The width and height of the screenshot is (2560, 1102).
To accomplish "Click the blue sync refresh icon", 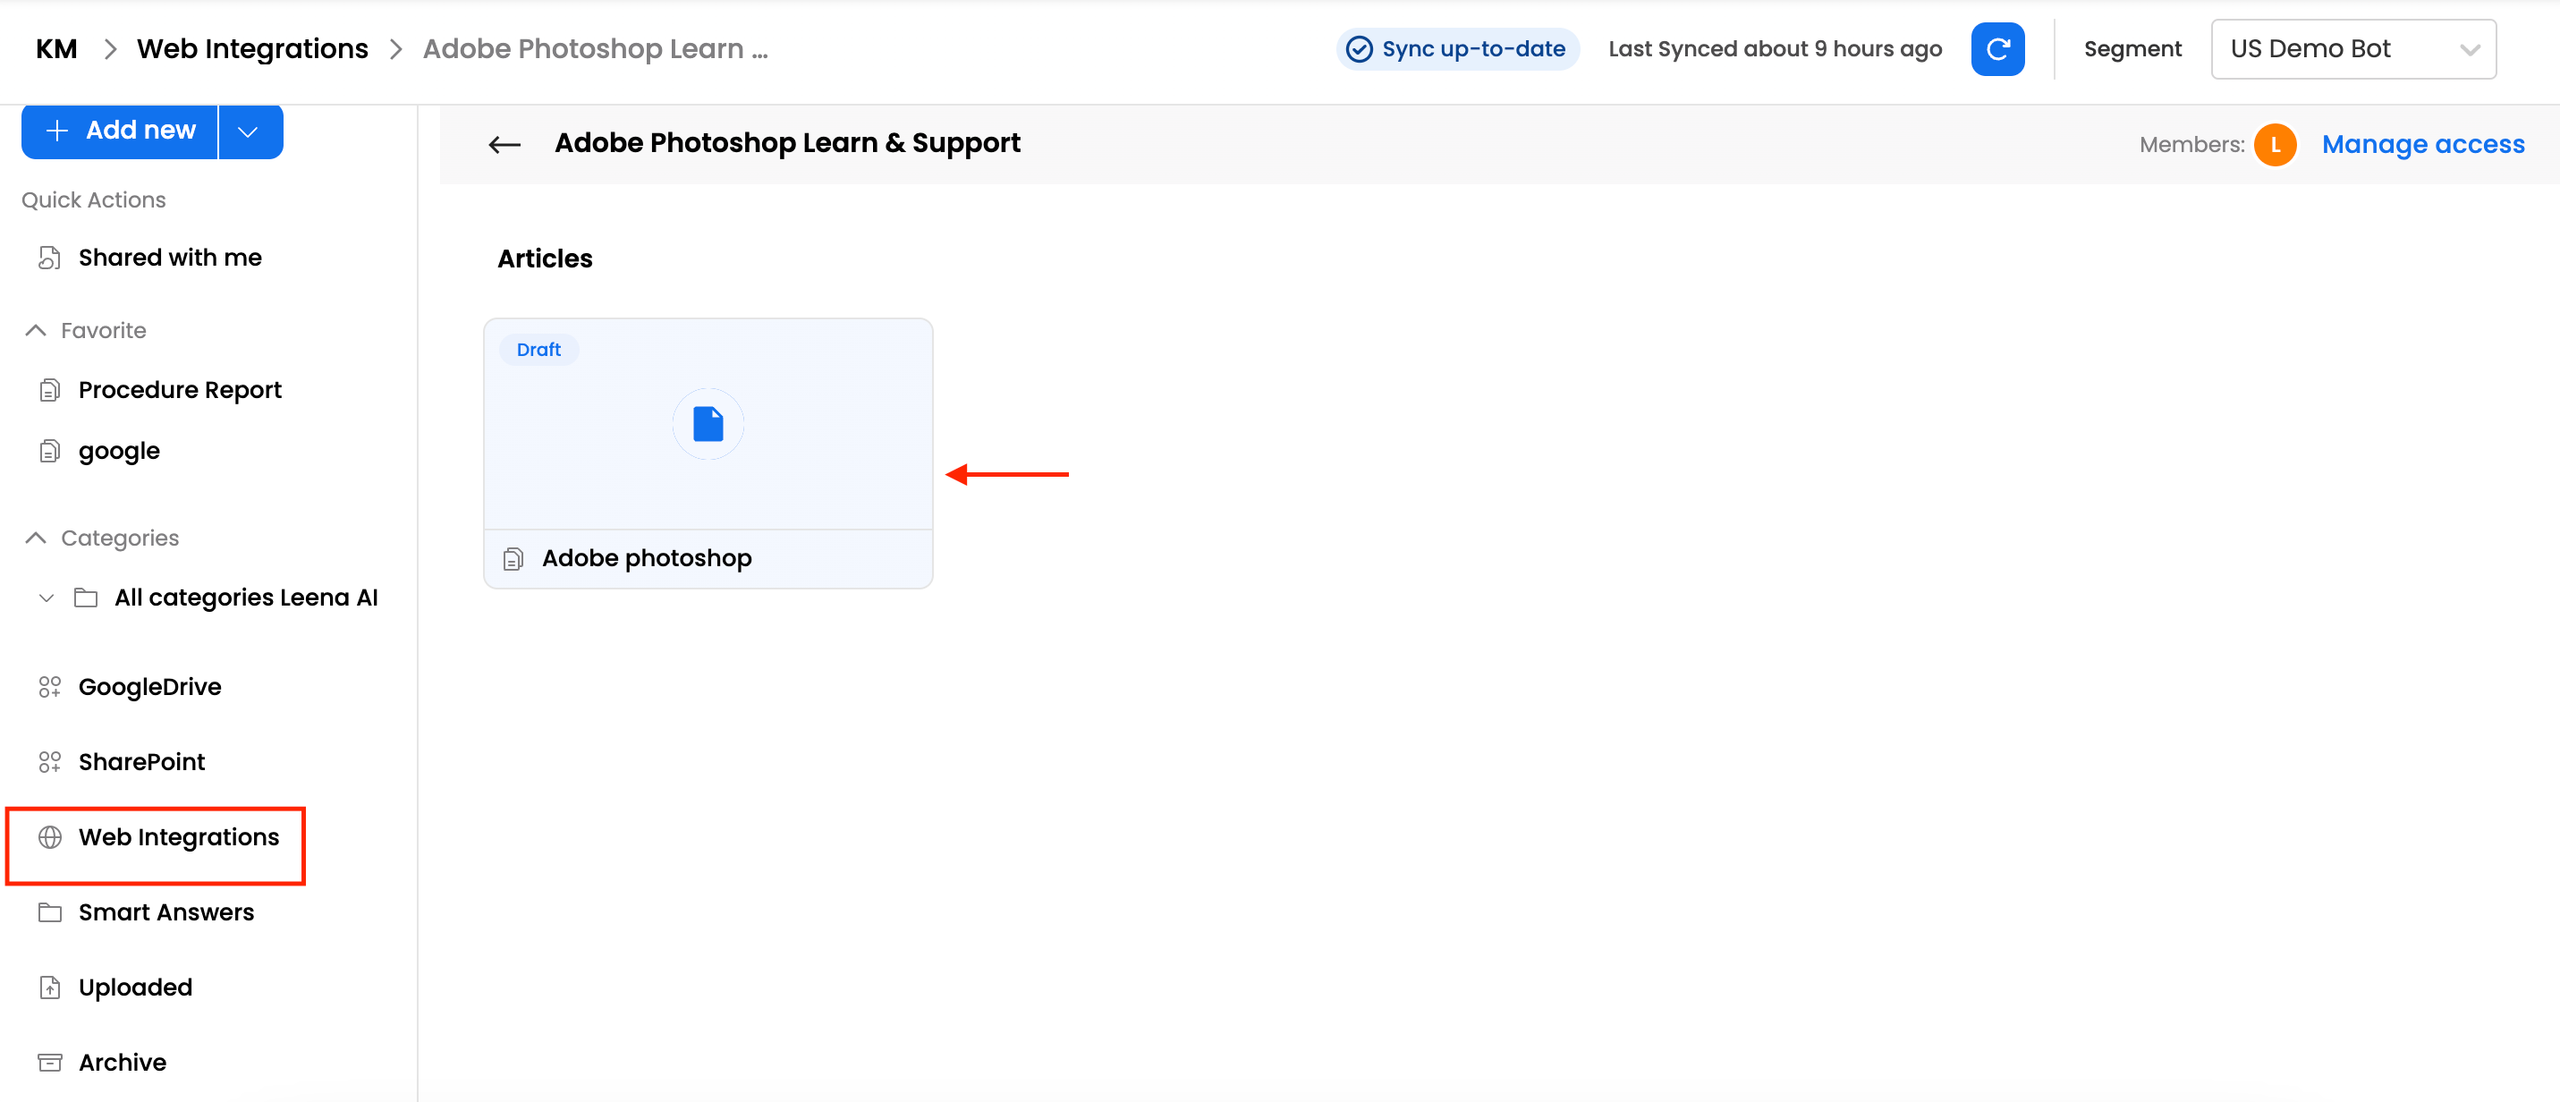I will coord(1997,49).
